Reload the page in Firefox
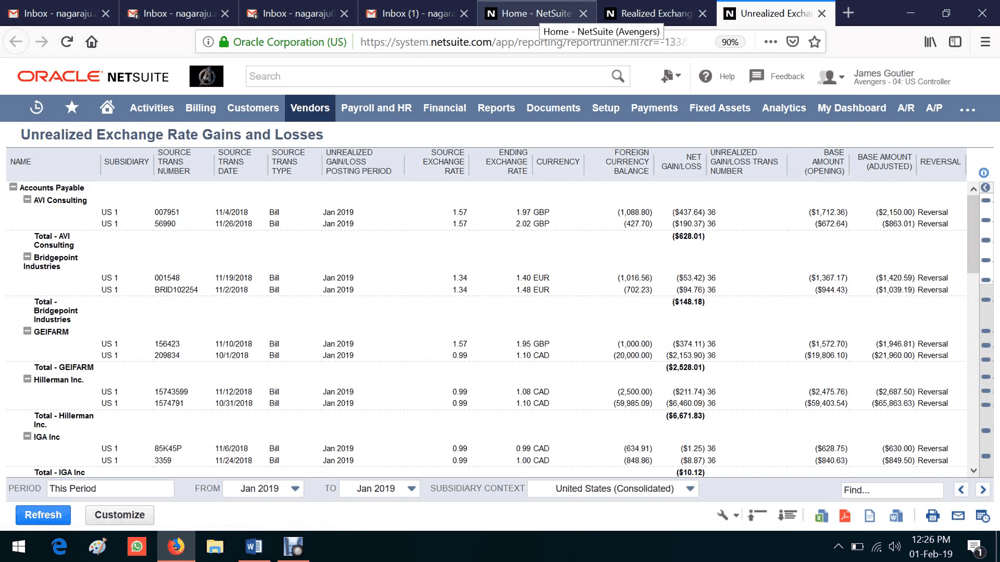1000x562 pixels. click(67, 41)
